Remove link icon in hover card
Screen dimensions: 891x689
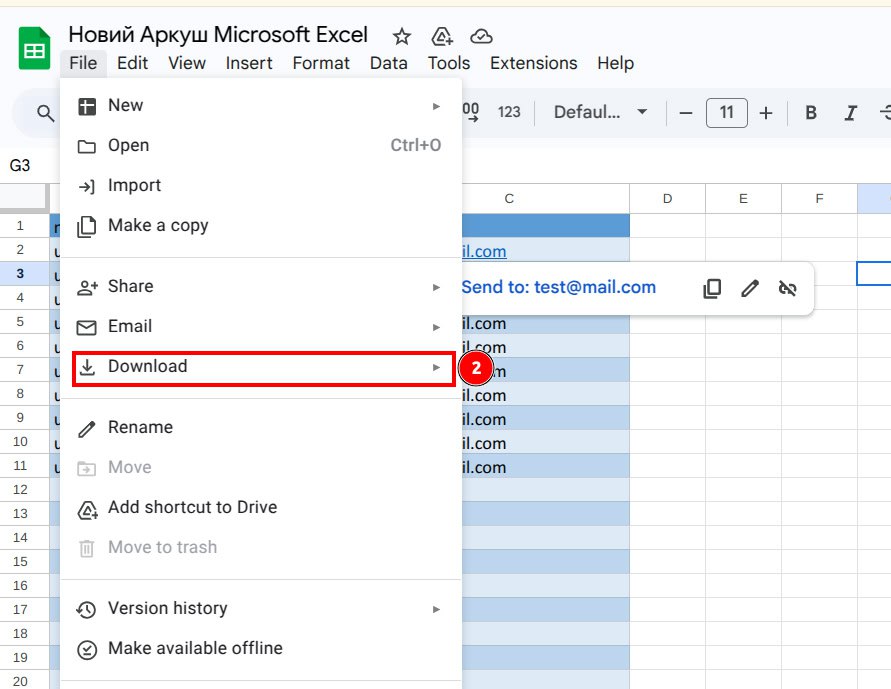[787, 289]
